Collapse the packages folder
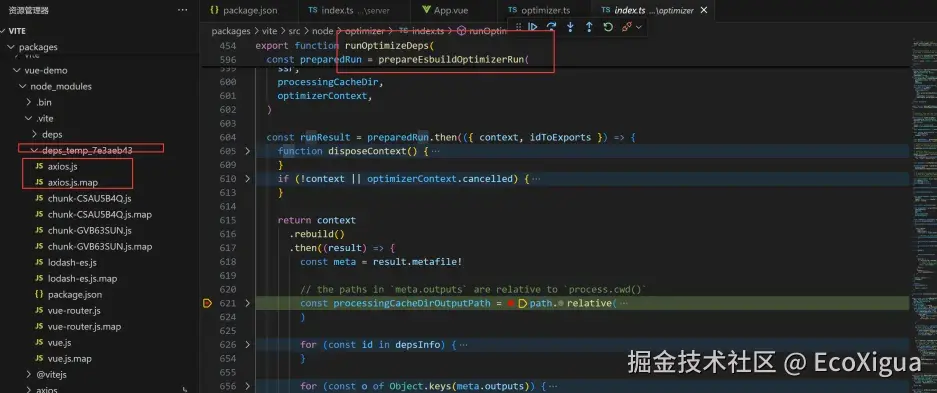 (x=10, y=47)
